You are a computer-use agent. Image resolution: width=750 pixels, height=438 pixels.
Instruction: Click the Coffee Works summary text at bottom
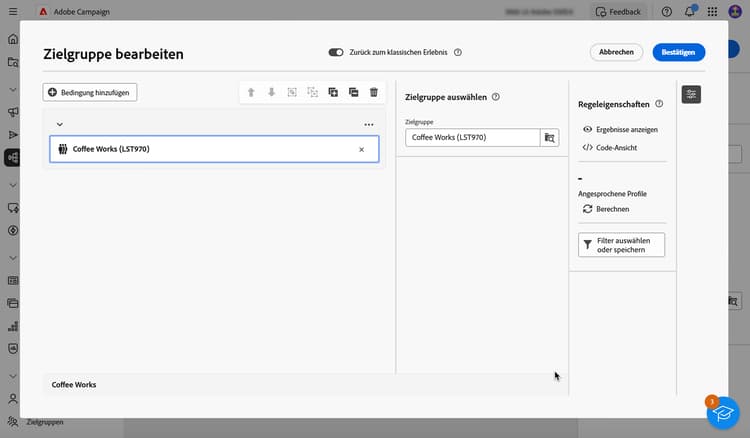pos(74,384)
